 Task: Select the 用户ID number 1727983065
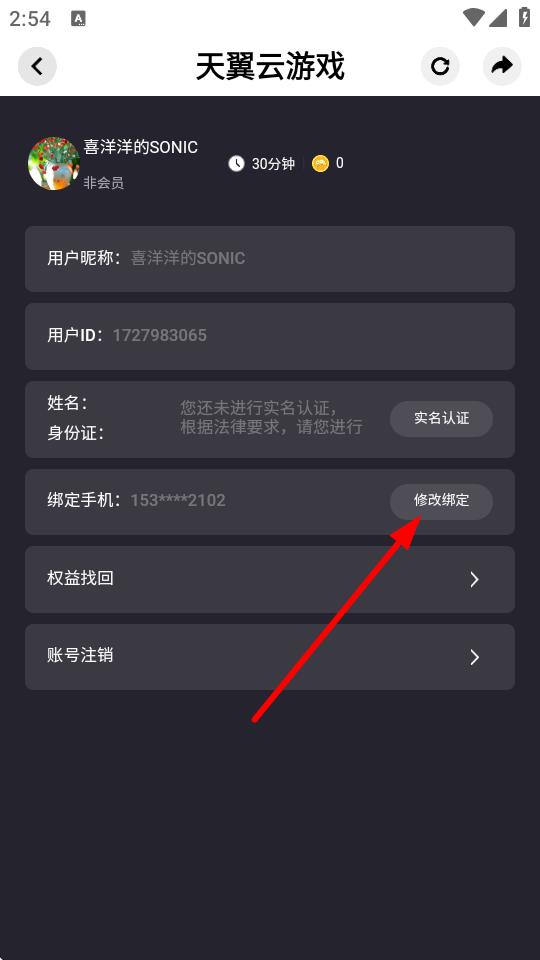(160, 336)
